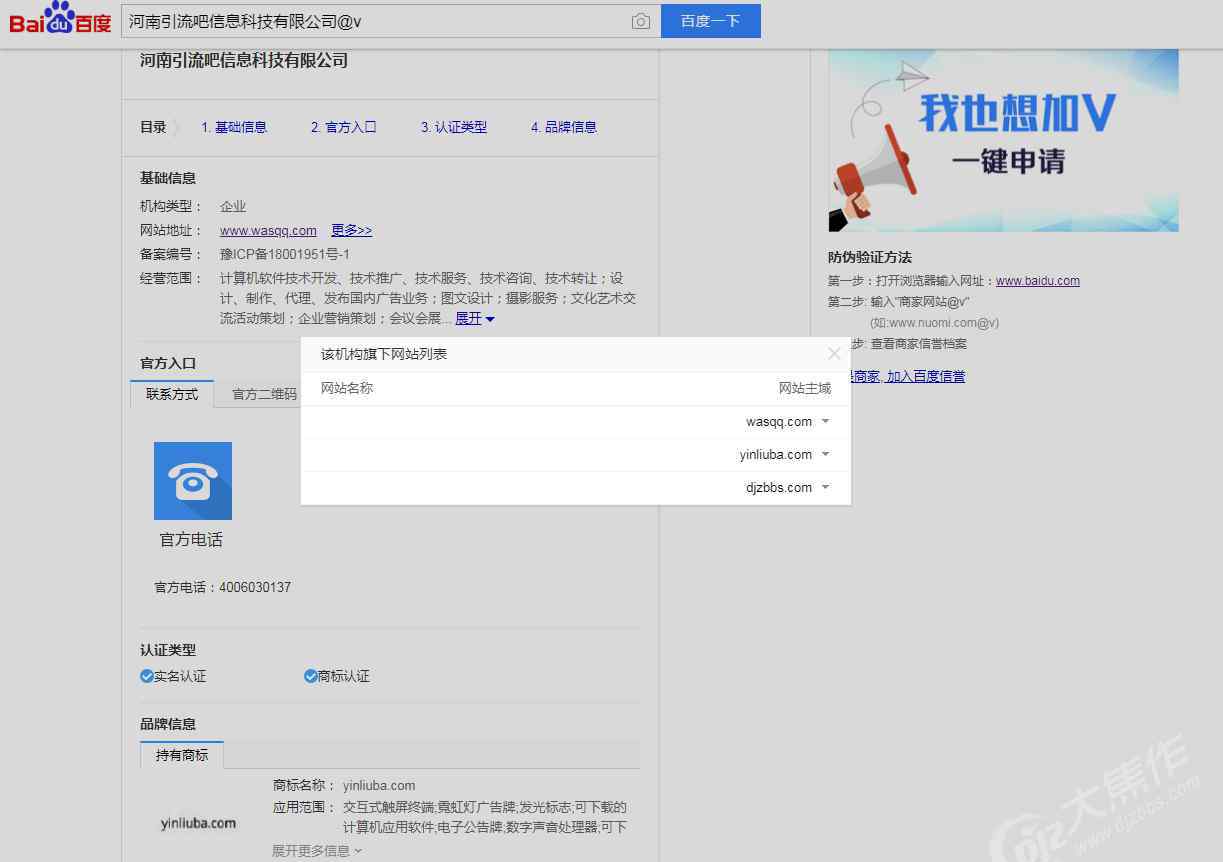Click the 商标认证 verified badge icon
This screenshot has height=862, width=1223.
pyautogui.click(x=311, y=676)
